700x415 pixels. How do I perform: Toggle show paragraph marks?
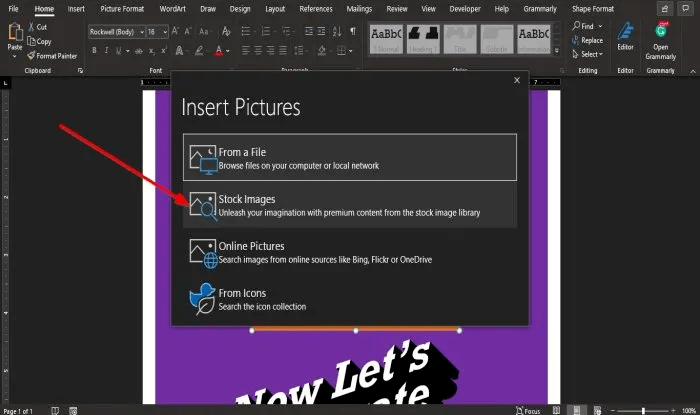pyautogui.click(x=353, y=31)
